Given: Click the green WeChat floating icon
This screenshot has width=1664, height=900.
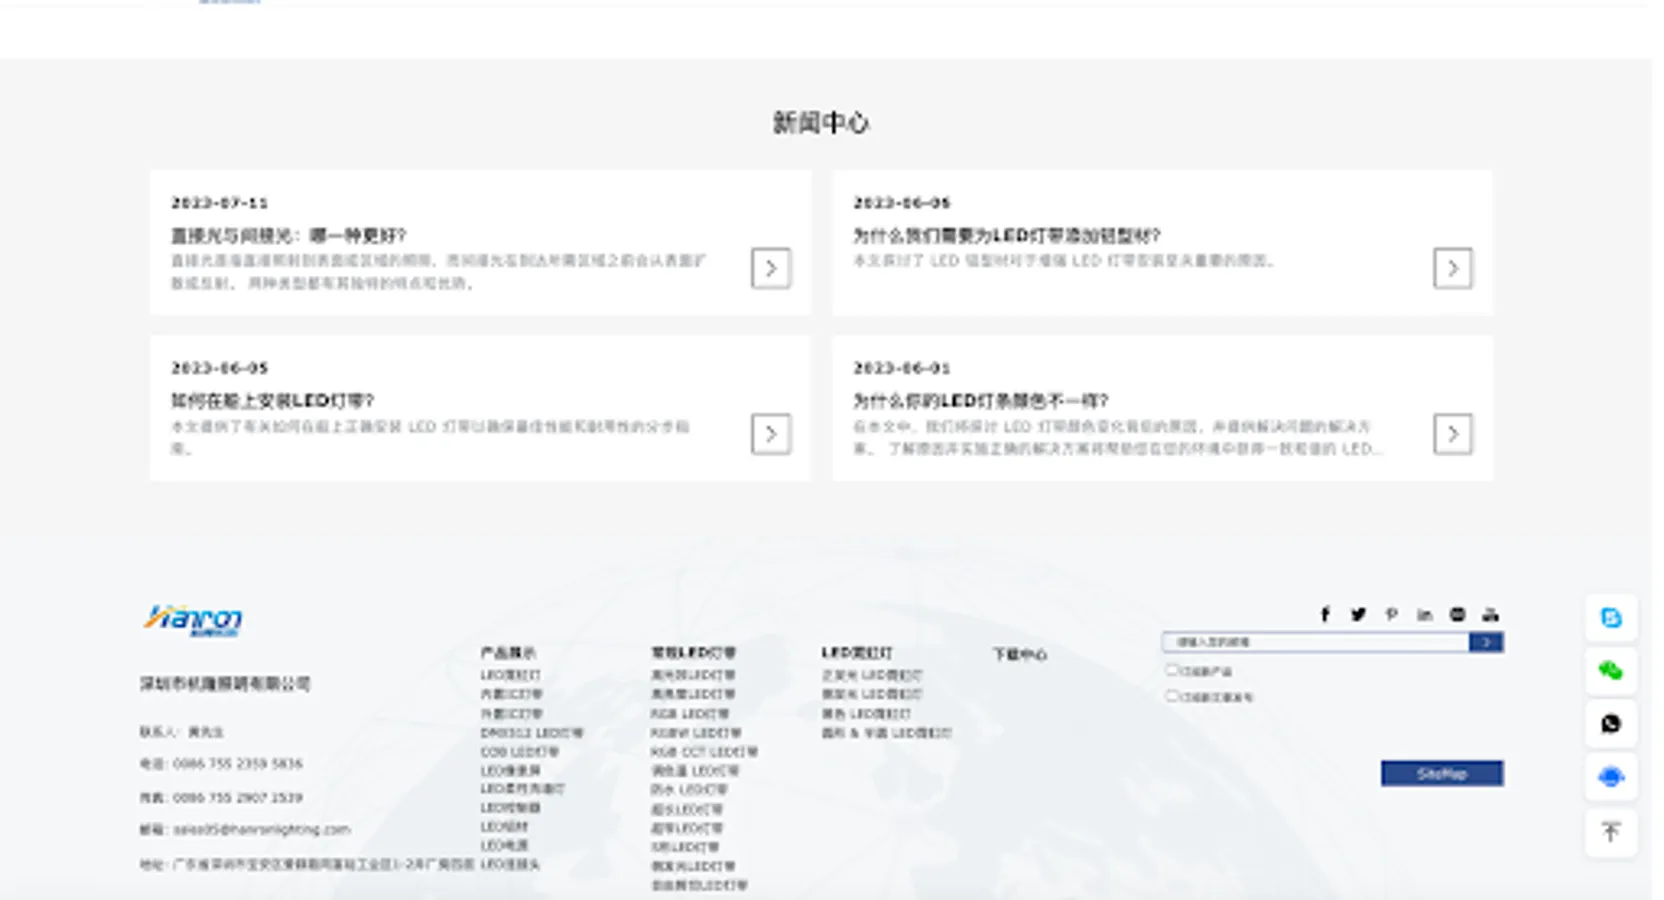Looking at the screenshot, I should click(1611, 671).
